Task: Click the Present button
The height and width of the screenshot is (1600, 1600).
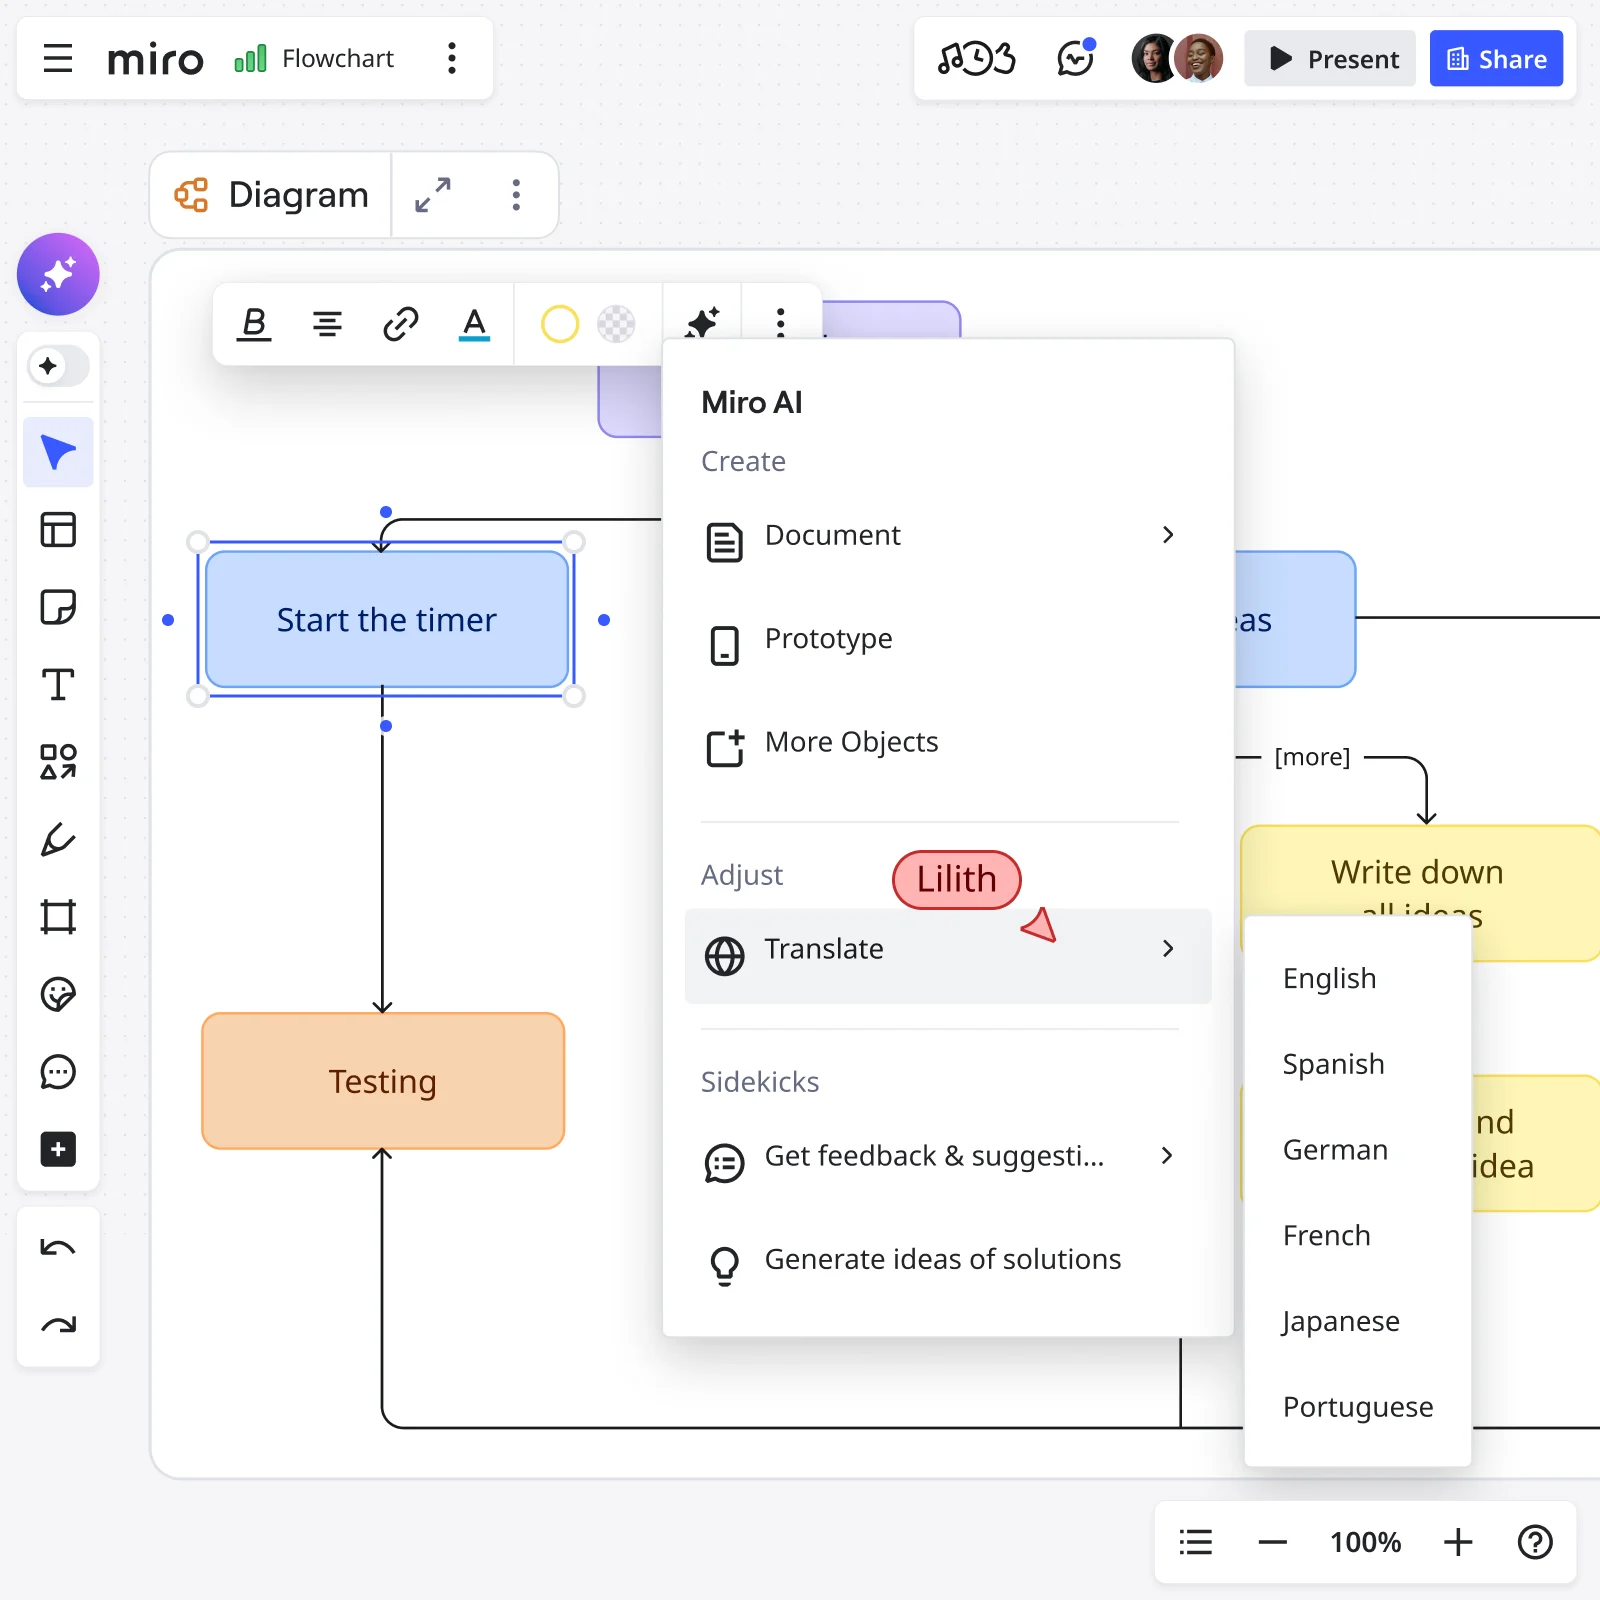Action: pos(1330,58)
